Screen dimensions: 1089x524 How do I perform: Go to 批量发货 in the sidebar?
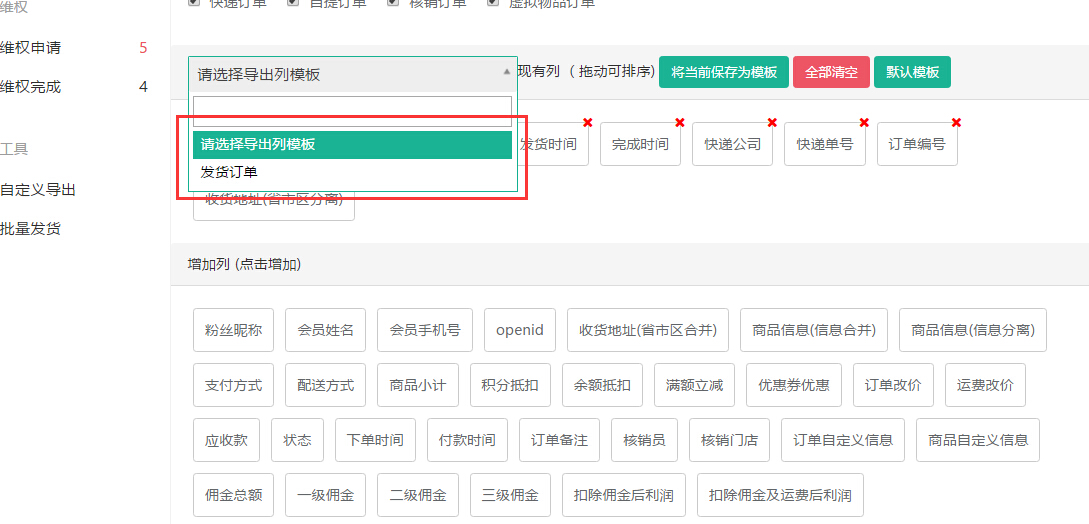pos(31,229)
